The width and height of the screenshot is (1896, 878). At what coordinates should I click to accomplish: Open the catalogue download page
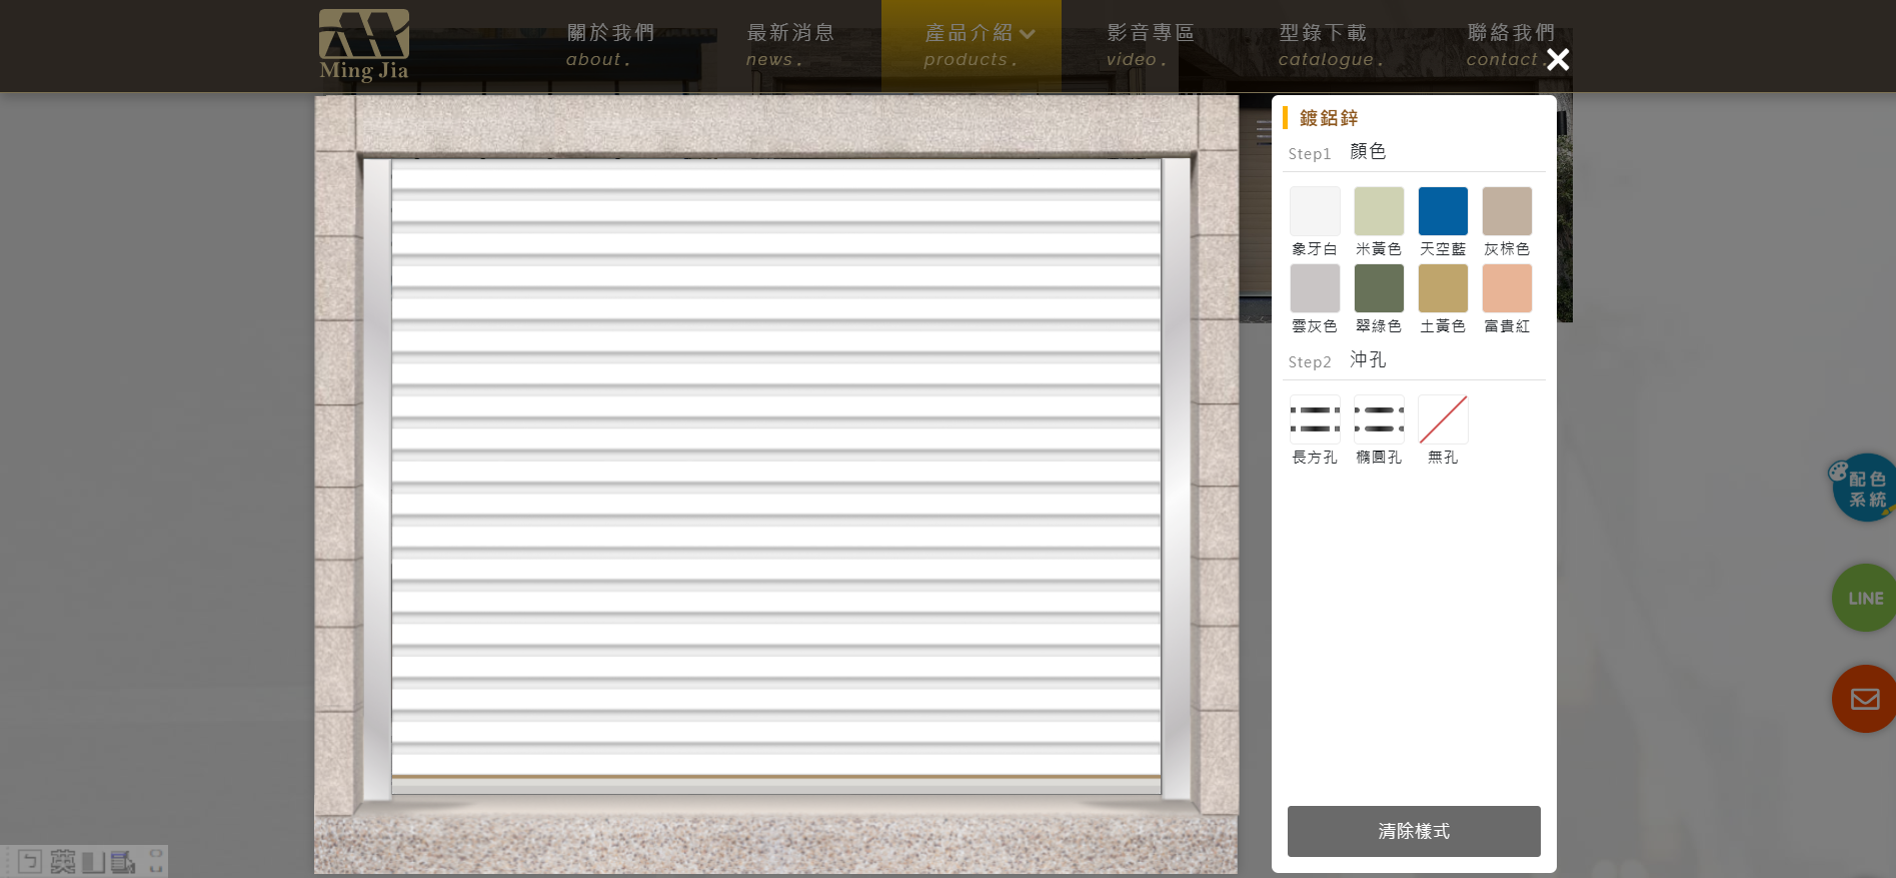(1324, 45)
